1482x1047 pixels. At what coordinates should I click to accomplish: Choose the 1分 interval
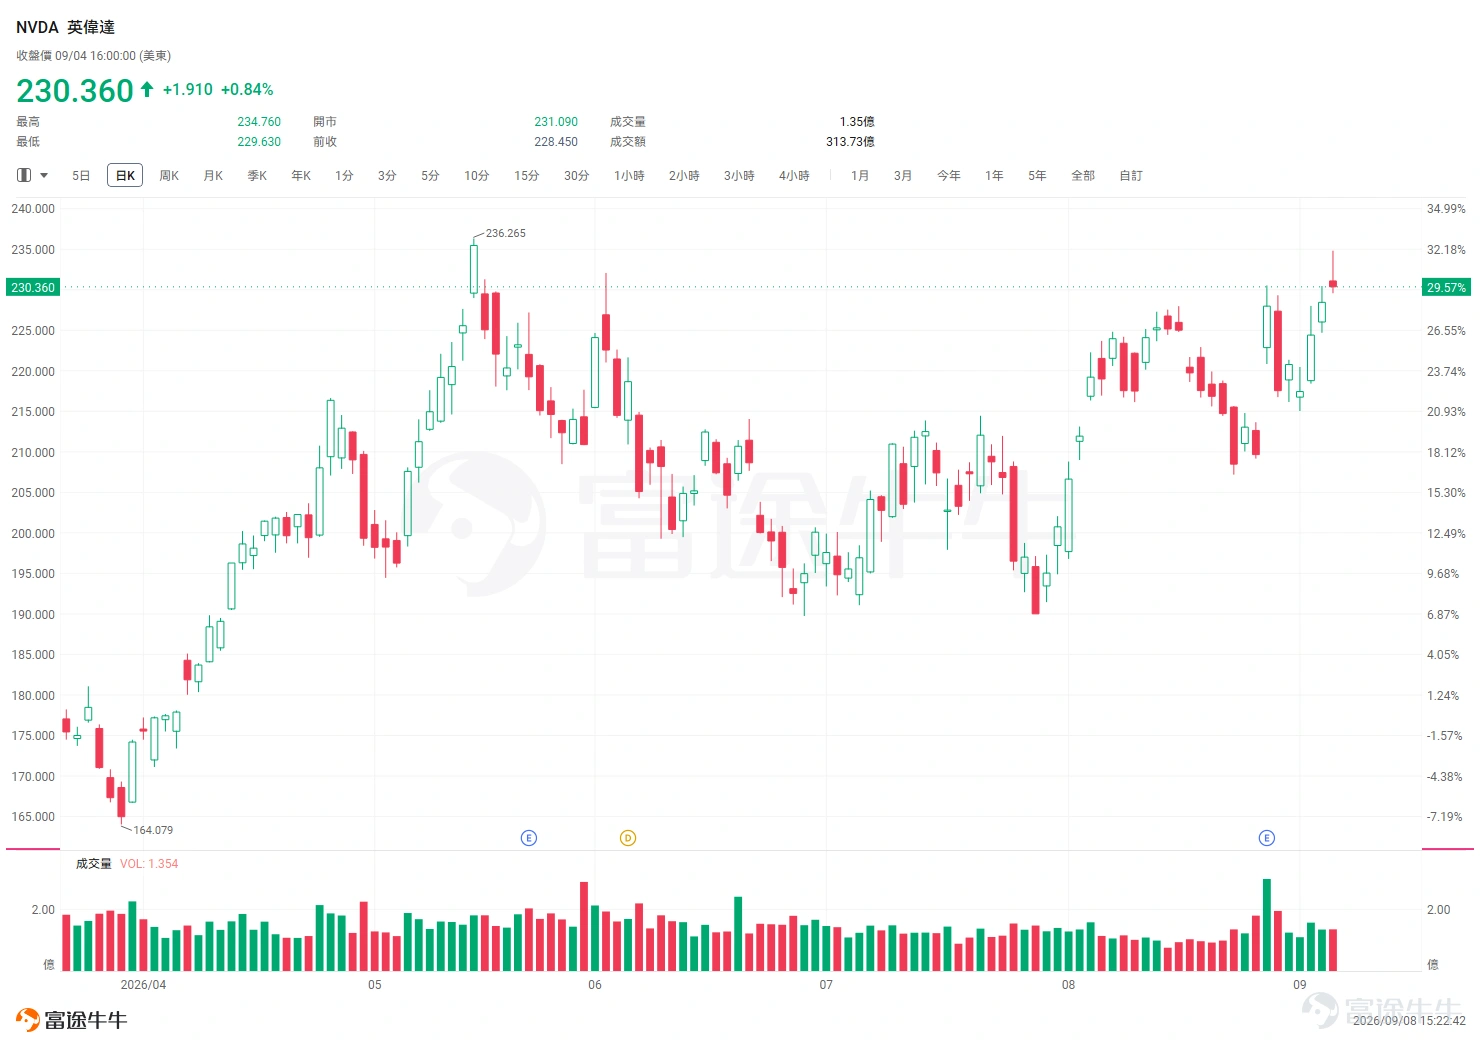click(x=344, y=176)
